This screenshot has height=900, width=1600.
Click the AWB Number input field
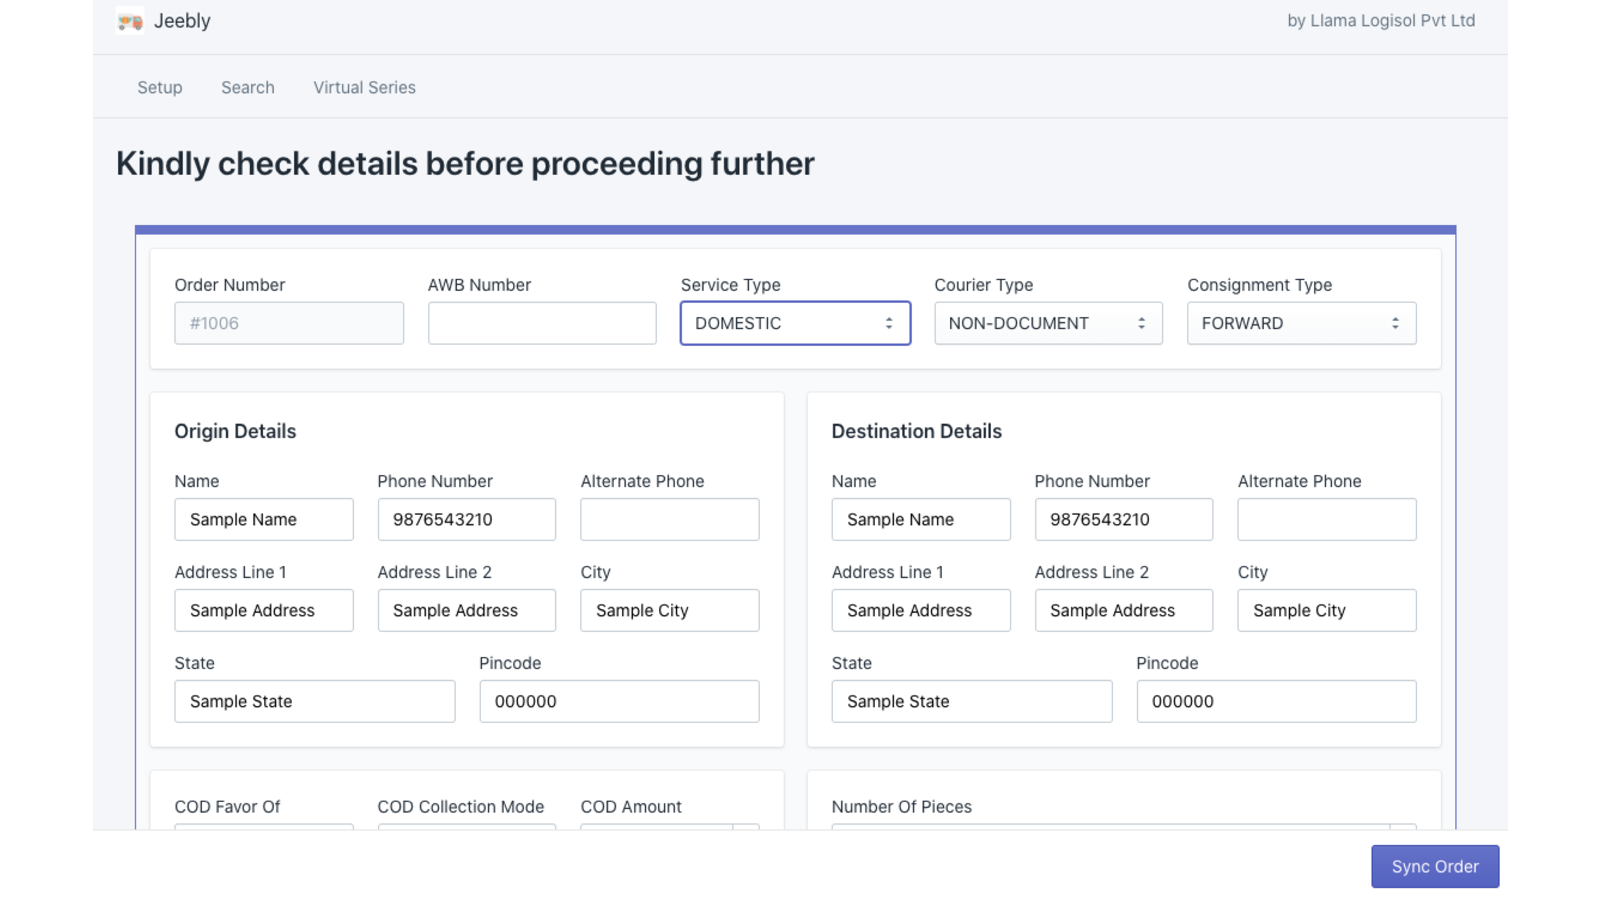pyautogui.click(x=541, y=323)
